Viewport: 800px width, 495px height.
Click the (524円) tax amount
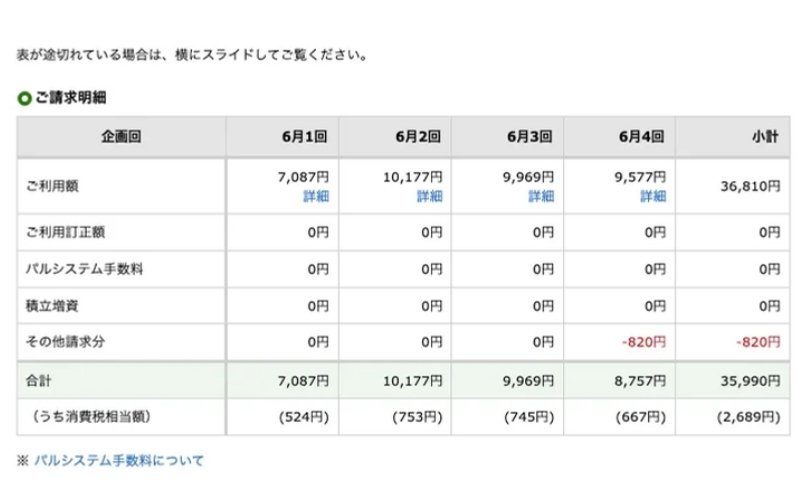tap(304, 417)
